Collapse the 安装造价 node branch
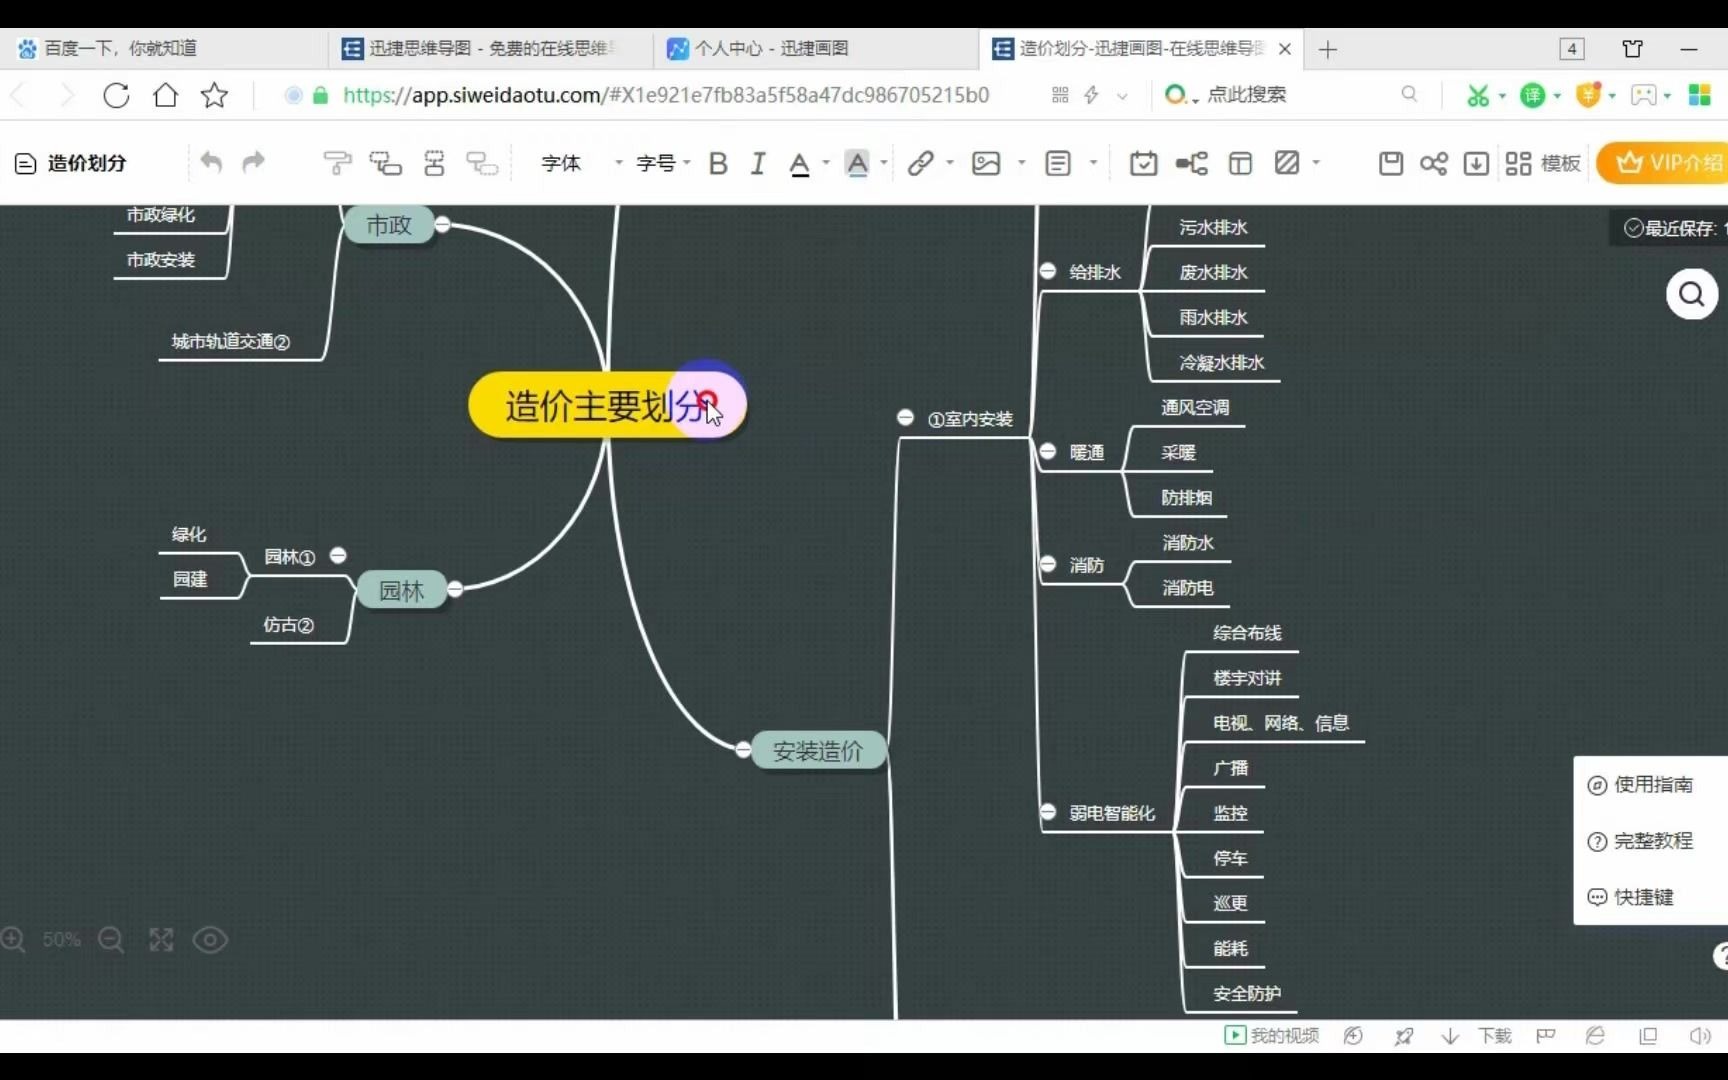 pyautogui.click(x=743, y=749)
